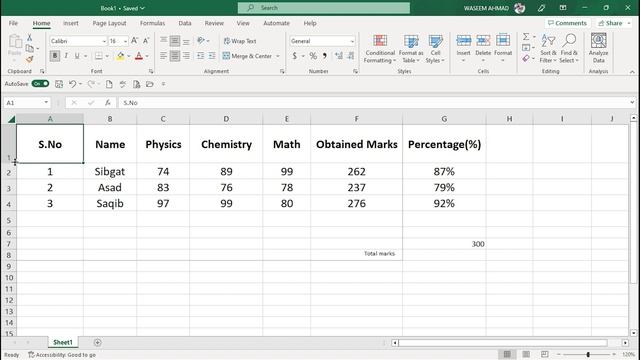Click the Decrease Decimal icon
The width and height of the screenshot is (640, 360).
pyautogui.click(x=351, y=56)
